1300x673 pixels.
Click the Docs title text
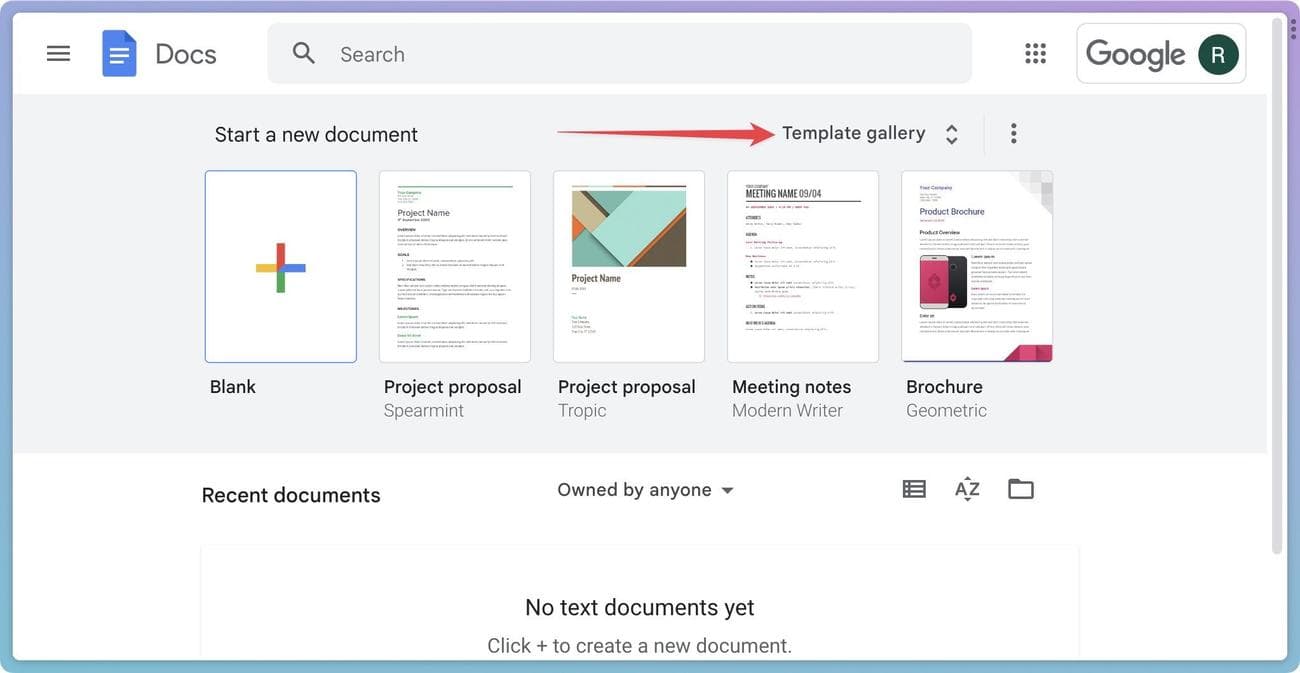(x=186, y=54)
